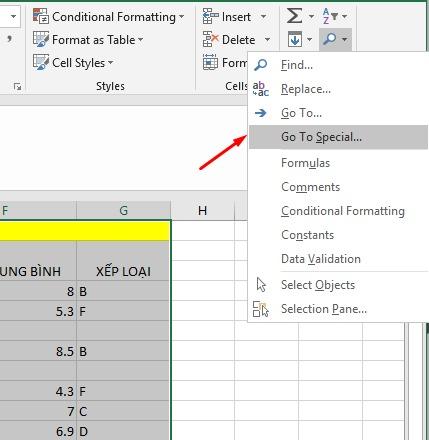This screenshot has width=429, height=440.
Task: Click the arrow icon beside Go To...
Action: pyautogui.click(x=261, y=113)
